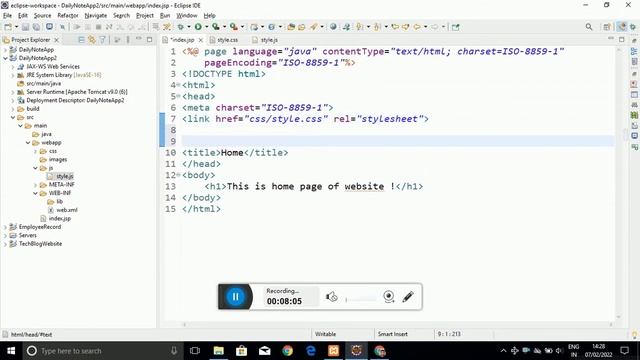This screenshot has width=640, height=360.
Task: Click the Save All toolbar icon
Action: pyautogui.click(x=36, y=27)
